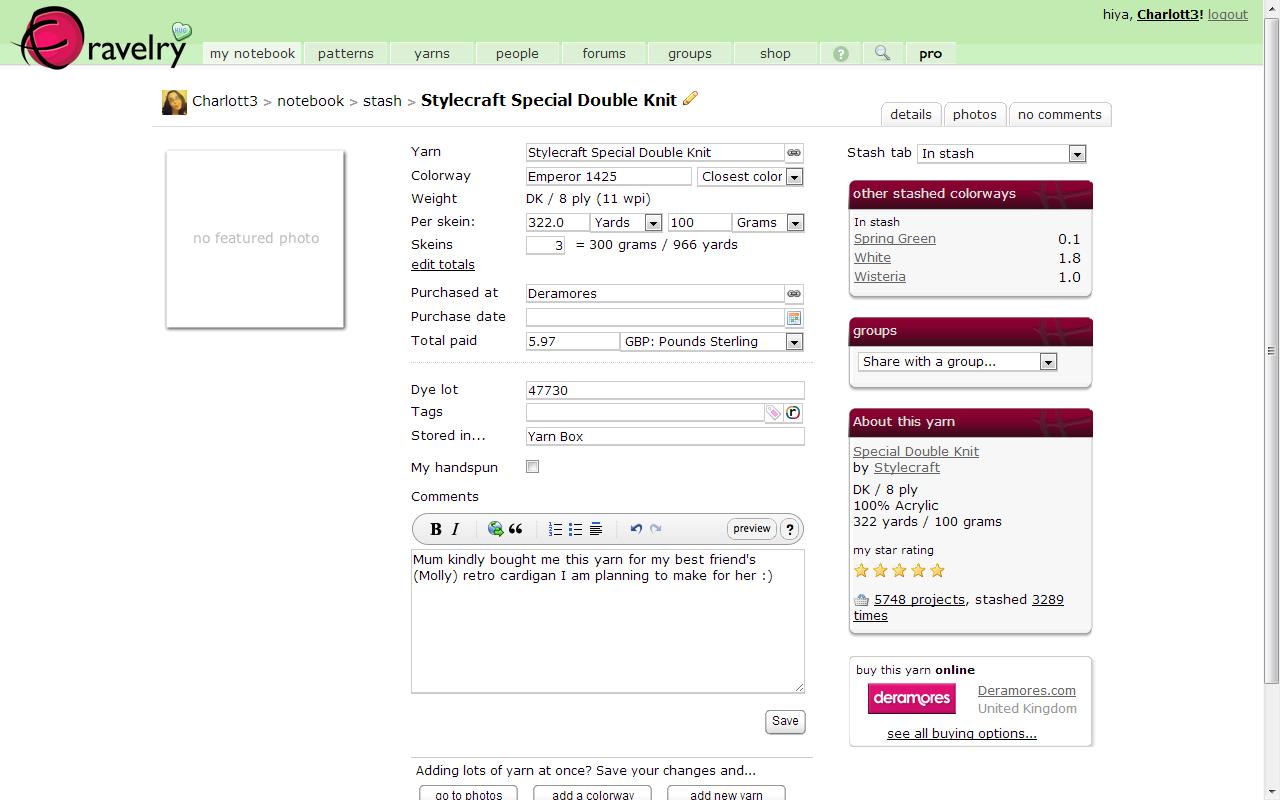Open the Stash tab dropdown
The height and width of the screenshot is (800, 1280).
pos(1001,154)
